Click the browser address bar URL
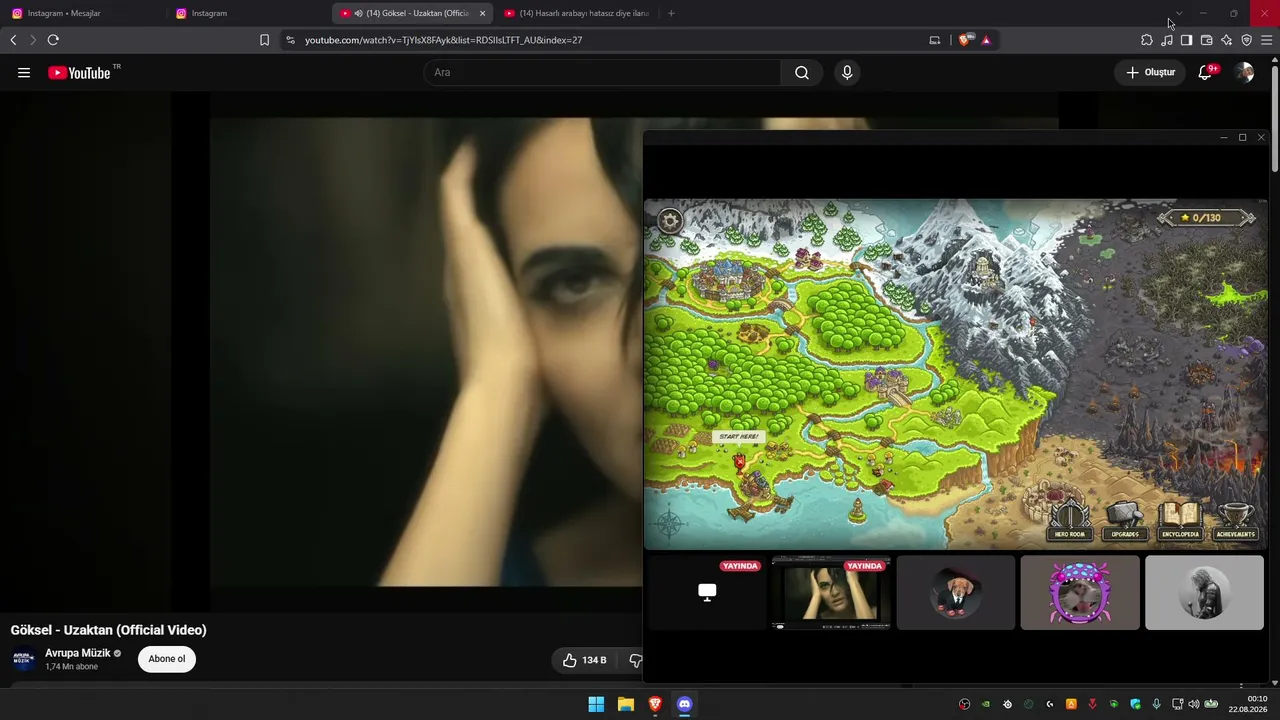 pyautogui.click(x=443, y=40)
